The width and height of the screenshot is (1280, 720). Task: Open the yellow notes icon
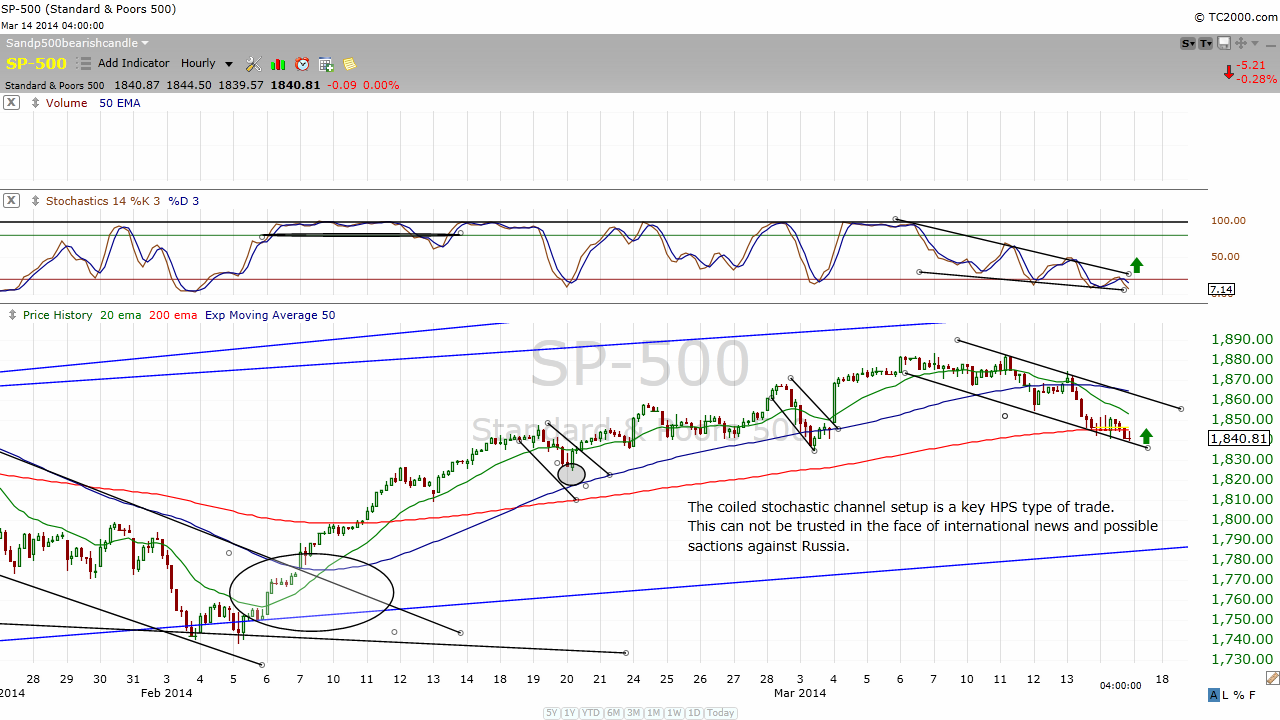pyautogui.click(x=349, y=64)
